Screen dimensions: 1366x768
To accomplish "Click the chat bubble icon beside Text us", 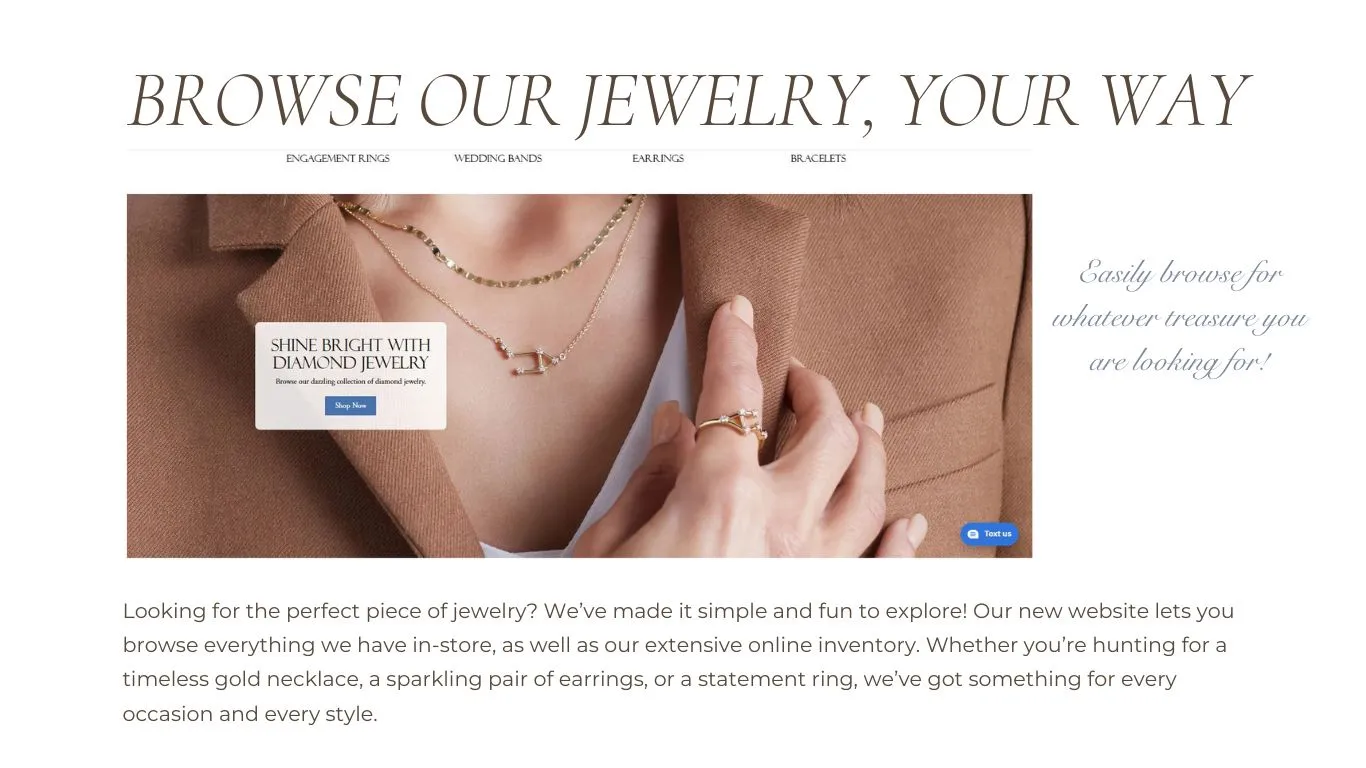I will [x=973, y=534].
